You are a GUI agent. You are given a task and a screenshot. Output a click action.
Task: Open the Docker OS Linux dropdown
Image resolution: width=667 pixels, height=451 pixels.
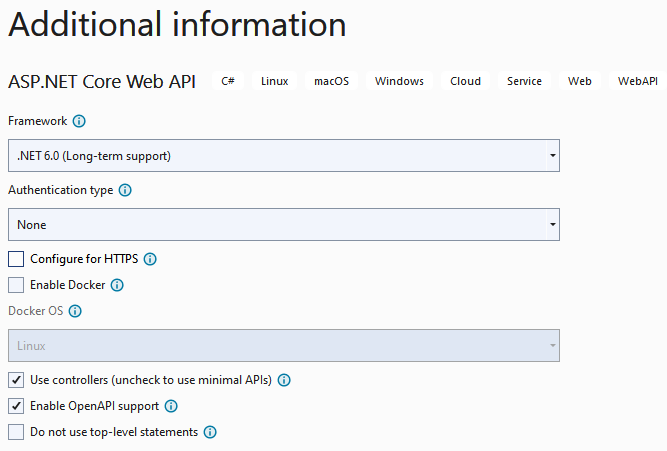pos(283,346)
